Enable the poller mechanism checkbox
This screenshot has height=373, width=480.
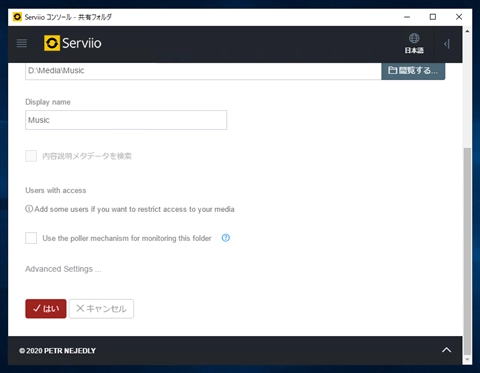point(31,238)
